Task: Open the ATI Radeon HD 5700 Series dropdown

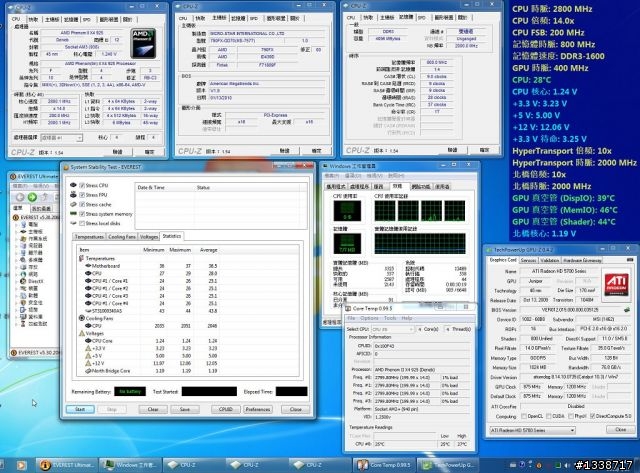Action: coord(532,430)
